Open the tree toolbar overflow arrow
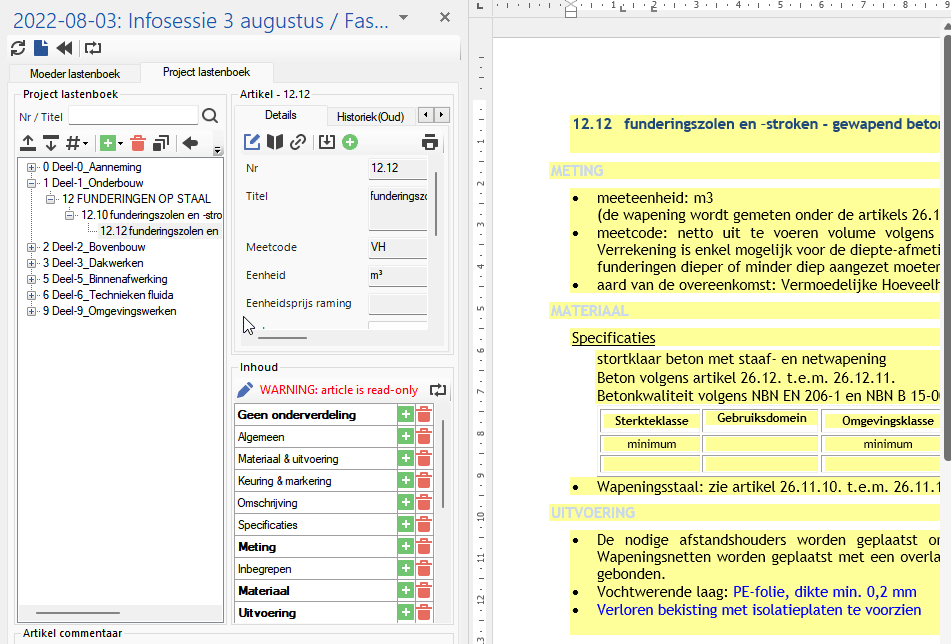Viewport: 951px width, 644px height. coord(217,150)
